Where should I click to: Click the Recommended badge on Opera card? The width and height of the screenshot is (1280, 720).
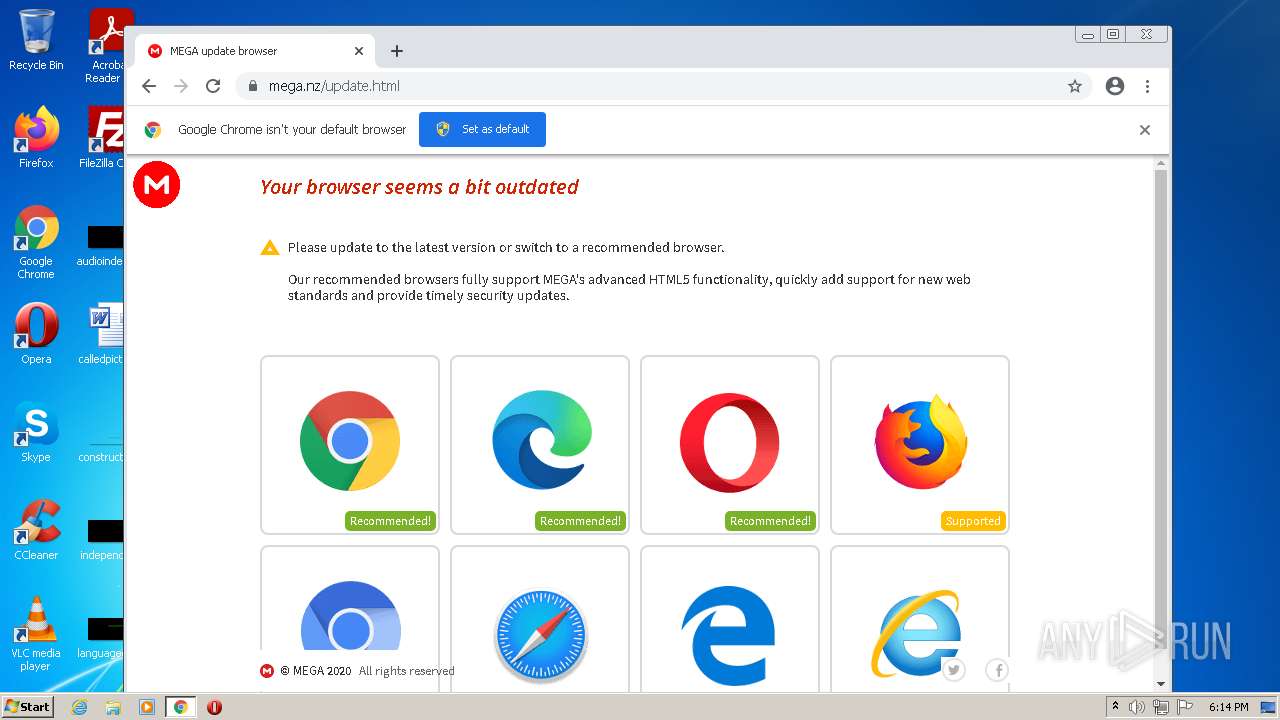(770, 521)
